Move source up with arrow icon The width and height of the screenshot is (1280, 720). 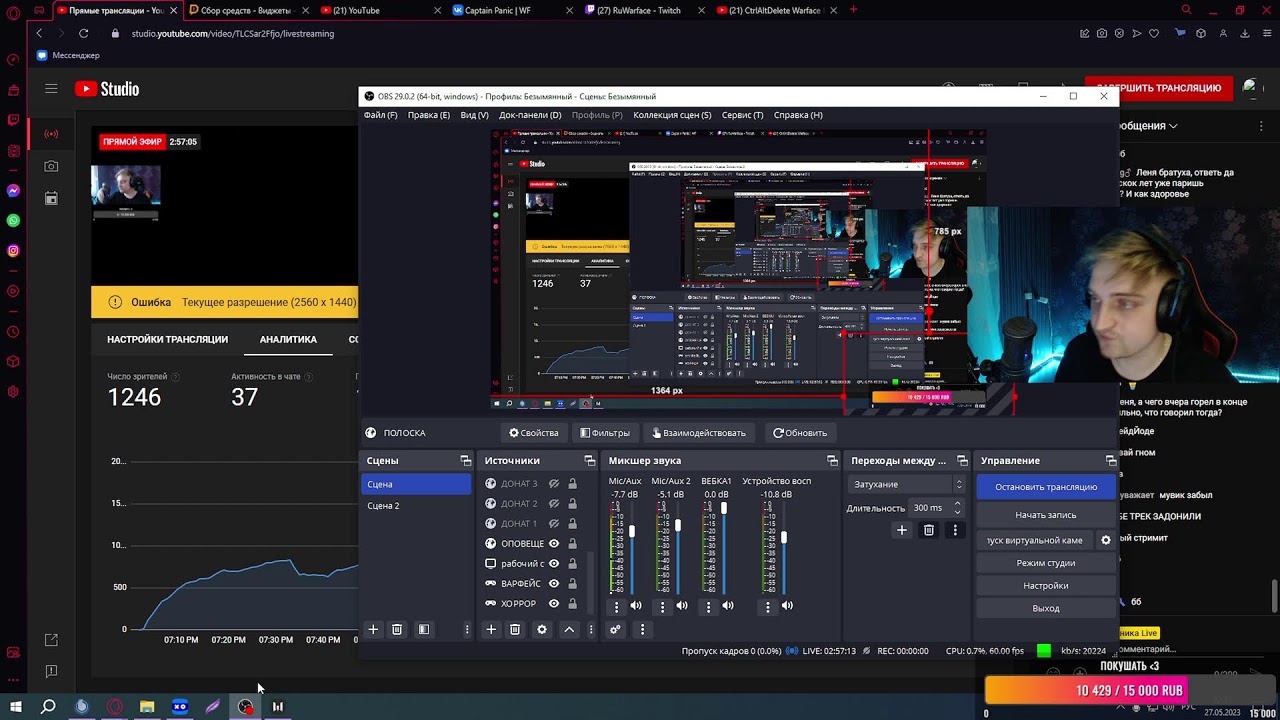tap(569, 629)
